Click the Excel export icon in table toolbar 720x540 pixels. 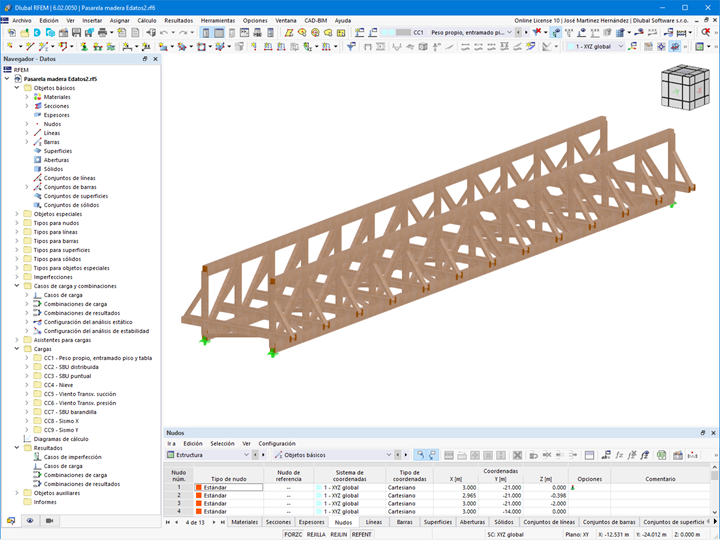click(x=661, y=455)
